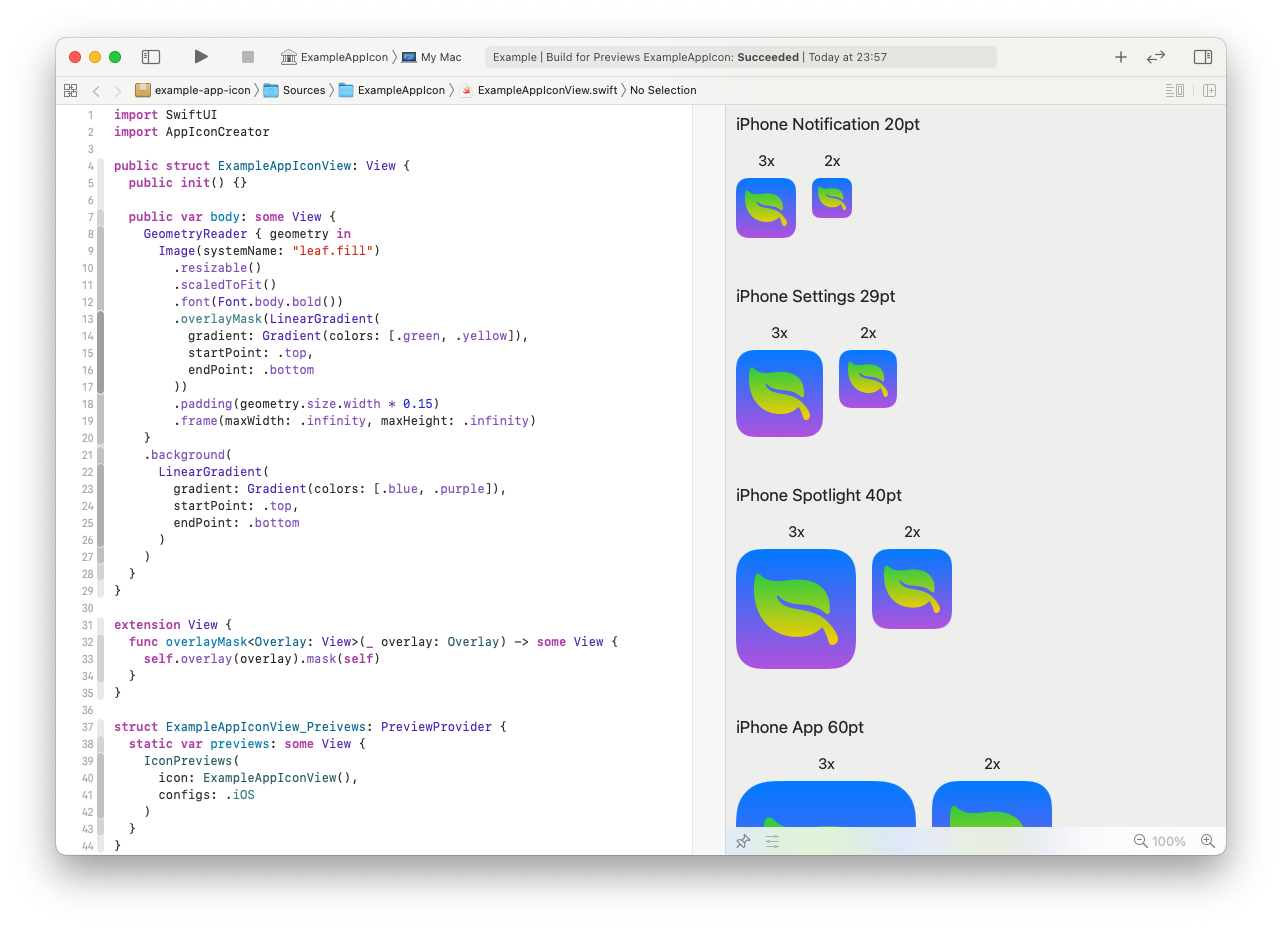Open ExampleAppIconView.swift breadcrumb
Screen dimensions: 1282x929
(x=538, y=90)
